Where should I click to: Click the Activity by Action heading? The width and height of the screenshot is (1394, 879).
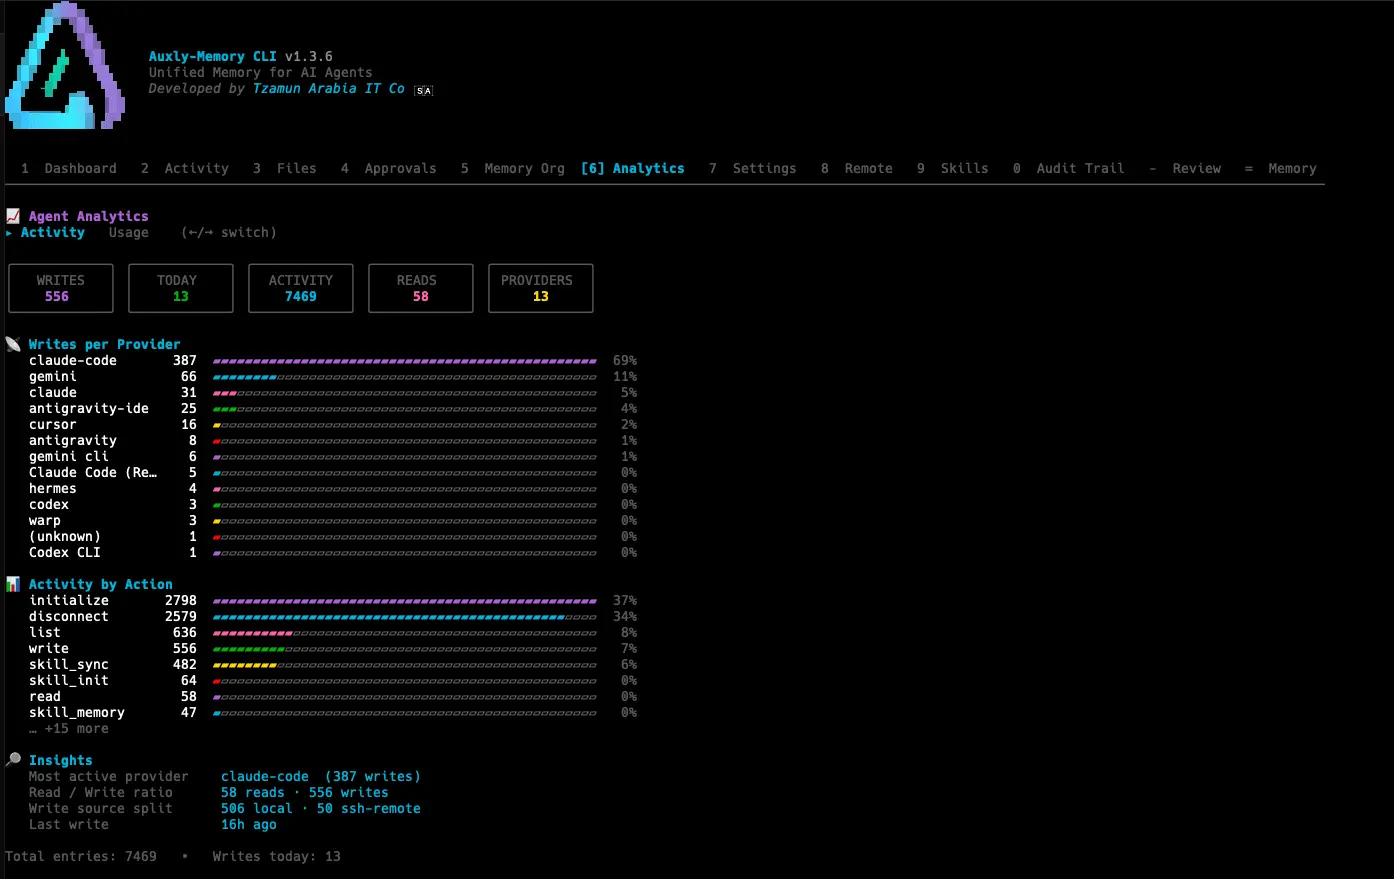coord(101,584)
